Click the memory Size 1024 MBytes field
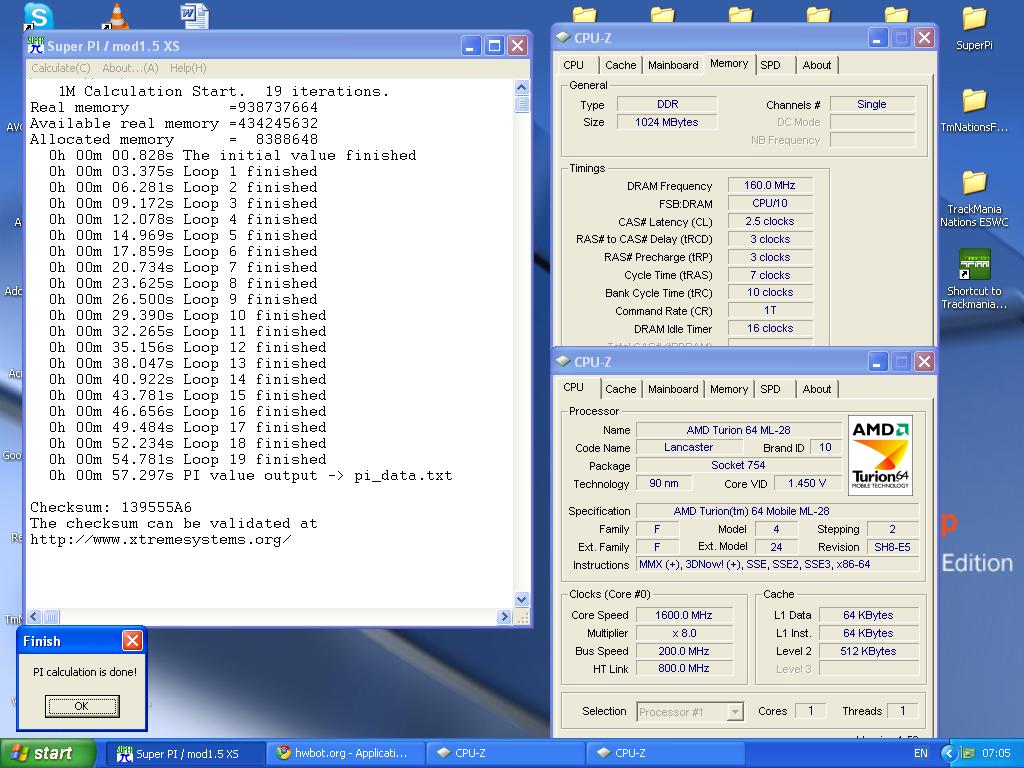The height and width of the screenshot is (768, 1024). 667,122
